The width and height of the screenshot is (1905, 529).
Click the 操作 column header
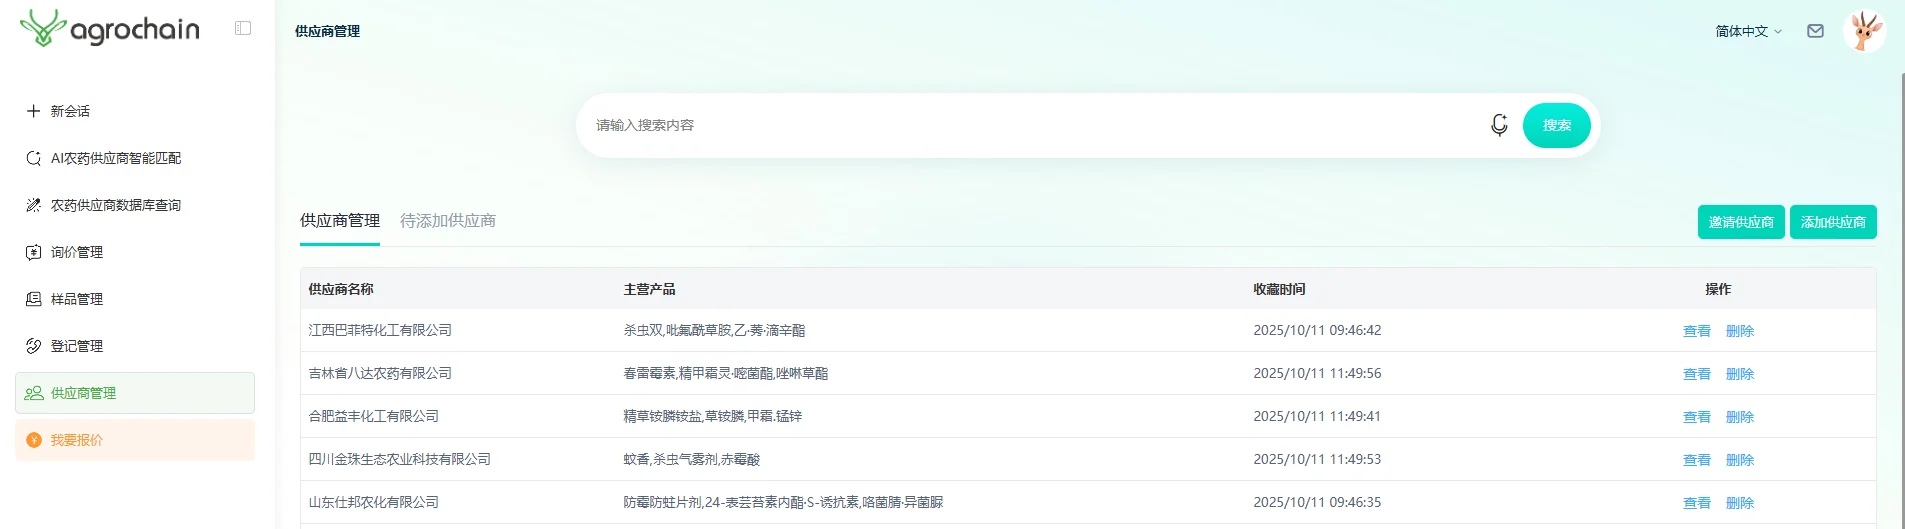[x=1718, y=289]
